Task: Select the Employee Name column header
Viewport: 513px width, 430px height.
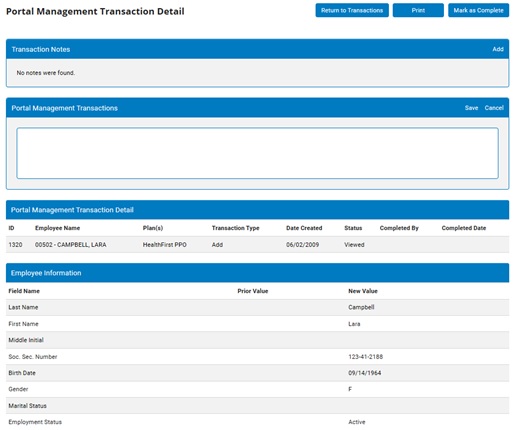Action: coord(57,228)
